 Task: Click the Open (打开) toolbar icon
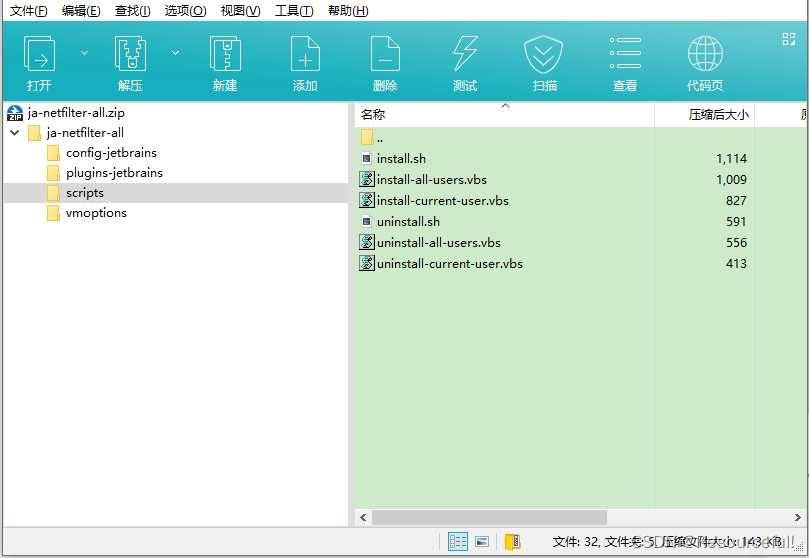point(39,54)
